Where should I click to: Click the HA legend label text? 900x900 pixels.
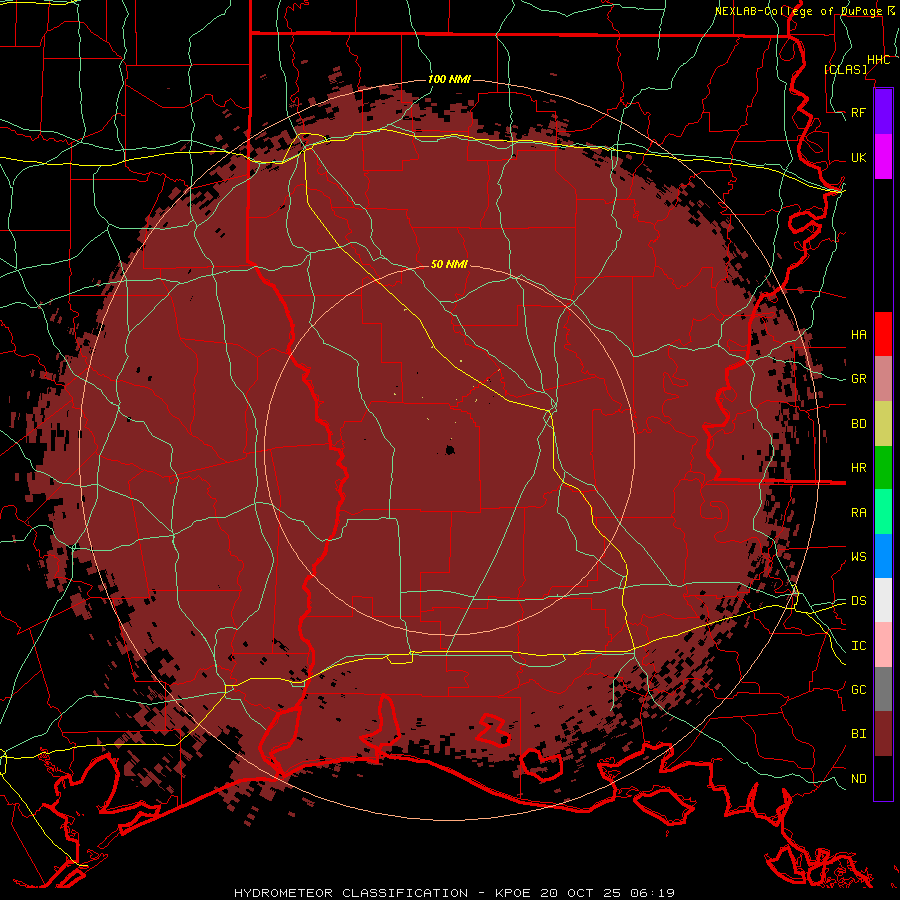click(x=858, y=334)
